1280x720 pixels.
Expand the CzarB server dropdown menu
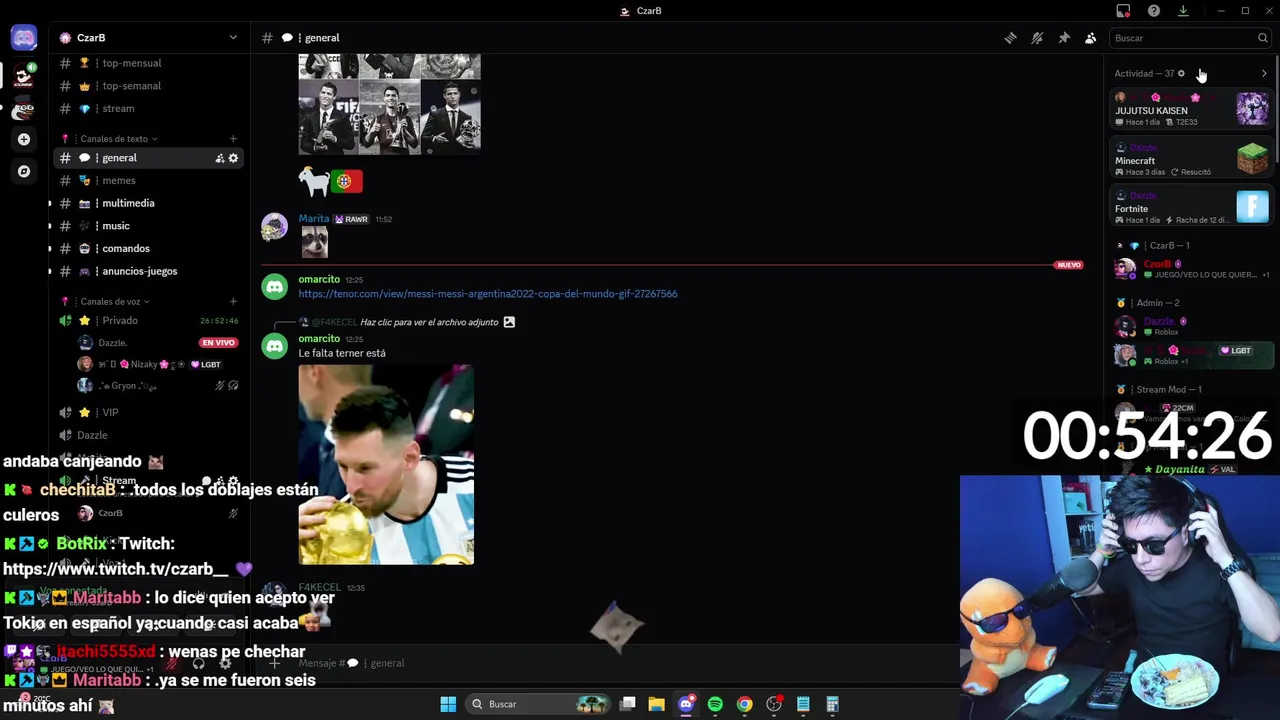pos(233,38)
